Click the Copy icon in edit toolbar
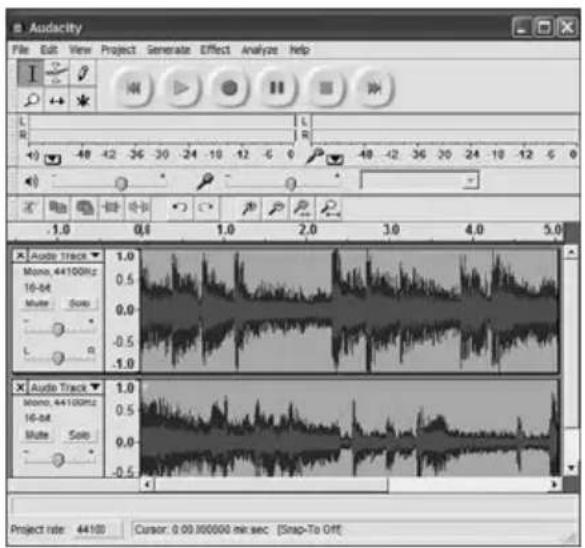Image resolution: width=585 pixels, height=548 pixels. pyautogui.click(x=57, y=208)
